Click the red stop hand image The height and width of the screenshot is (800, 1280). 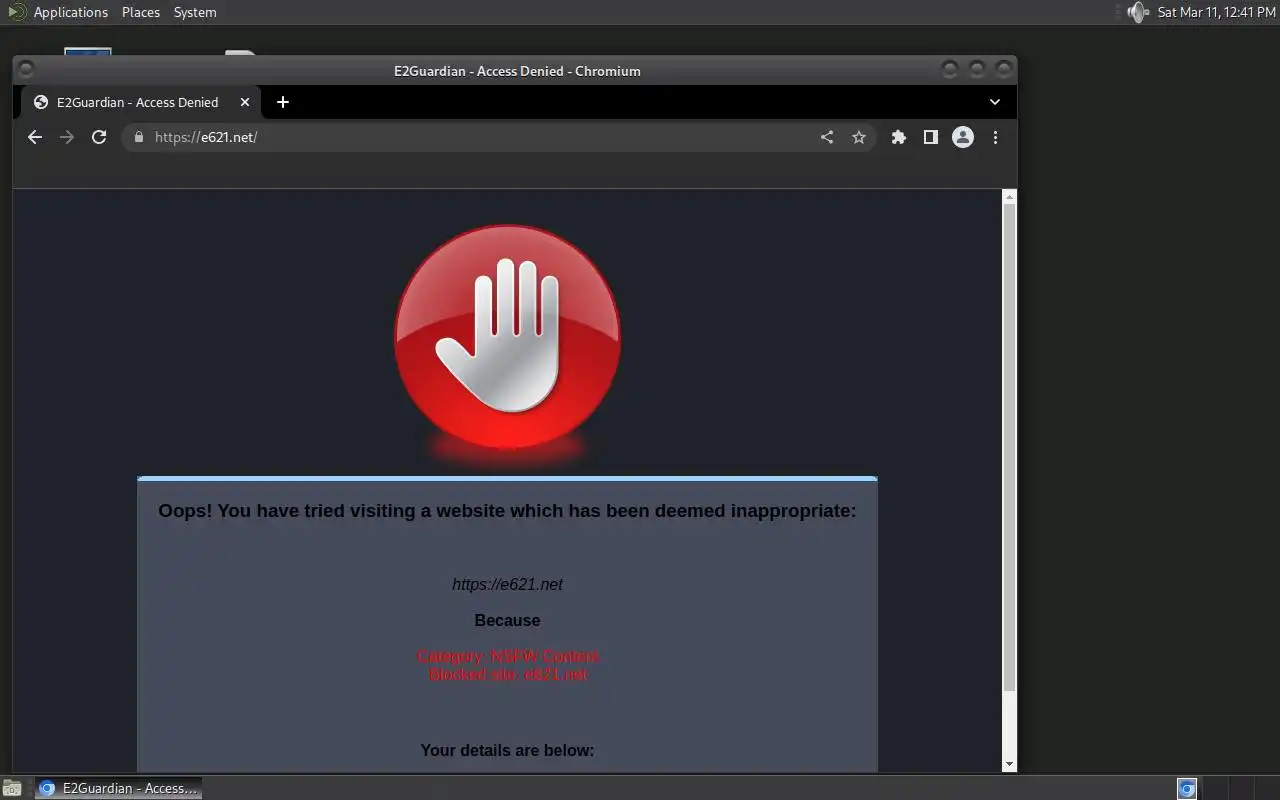click(x=508, y=337)
